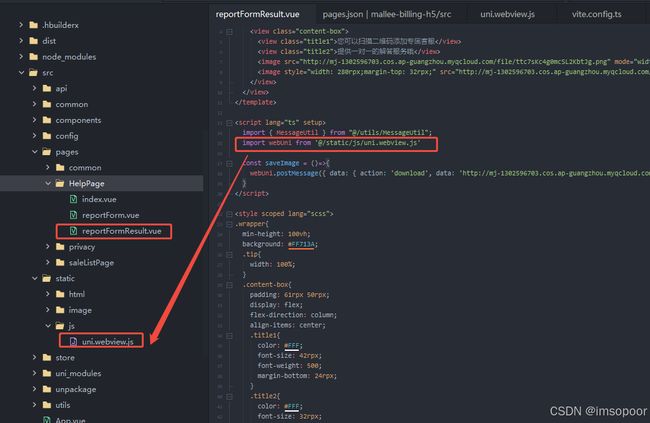Image resolution: width=650 pixels, height=423 pixels.
Task: Select the common folder under src
Action: click(x=72, y=104)
